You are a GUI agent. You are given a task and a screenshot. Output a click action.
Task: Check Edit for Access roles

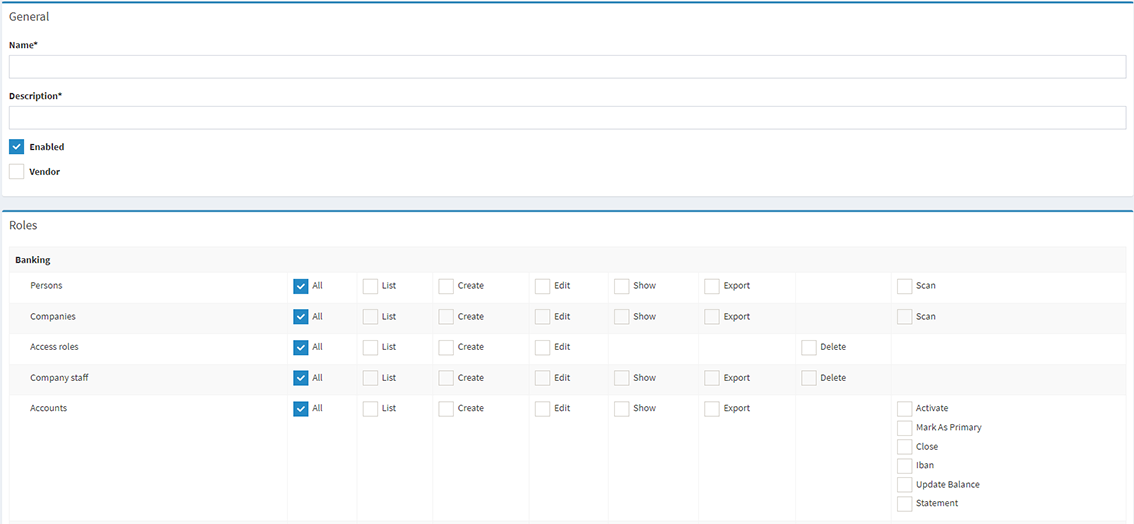pyautogui.click(x=543, y=348)
